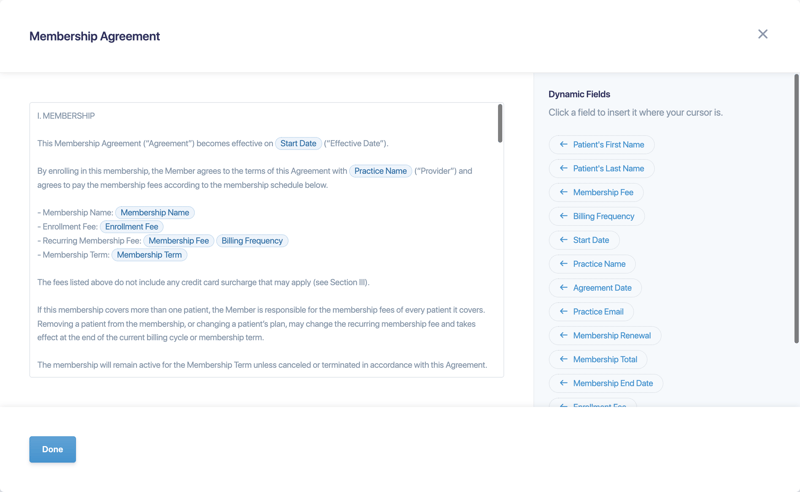This screenshot has width=800, height=492.
Task: Insert Practice Email dynamic field
Action: [591, 311]
